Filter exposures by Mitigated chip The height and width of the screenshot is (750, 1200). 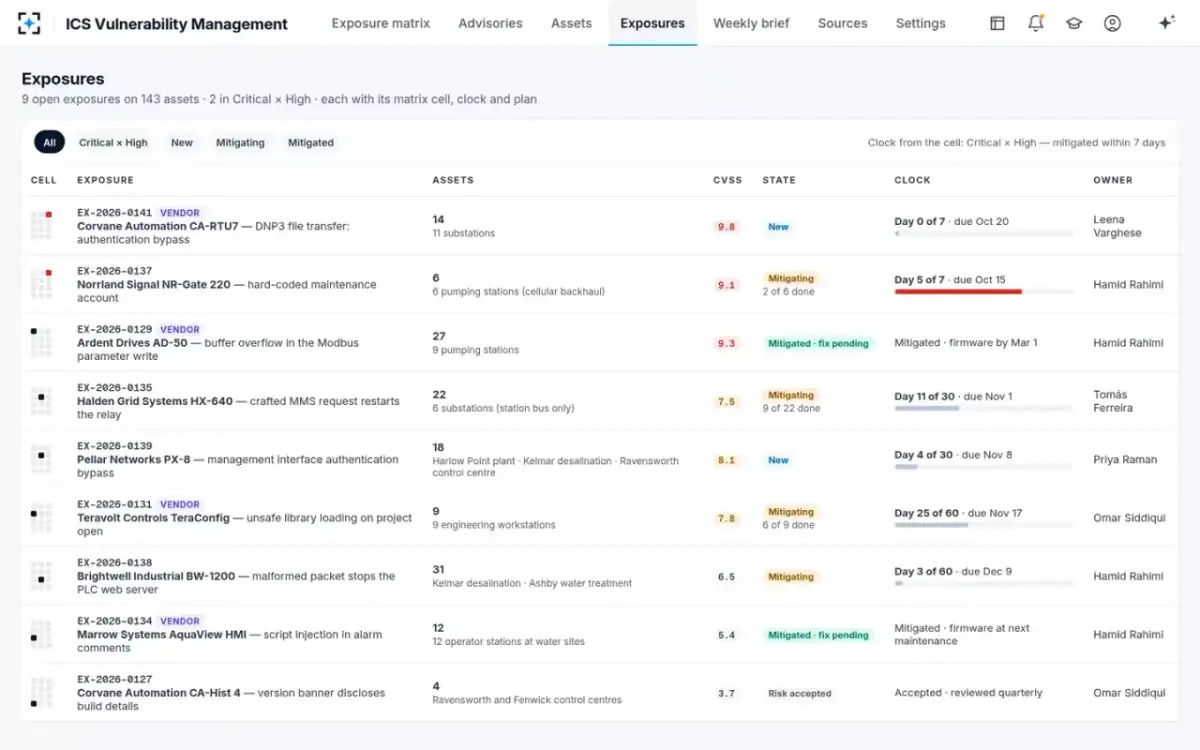pos(311,143)
